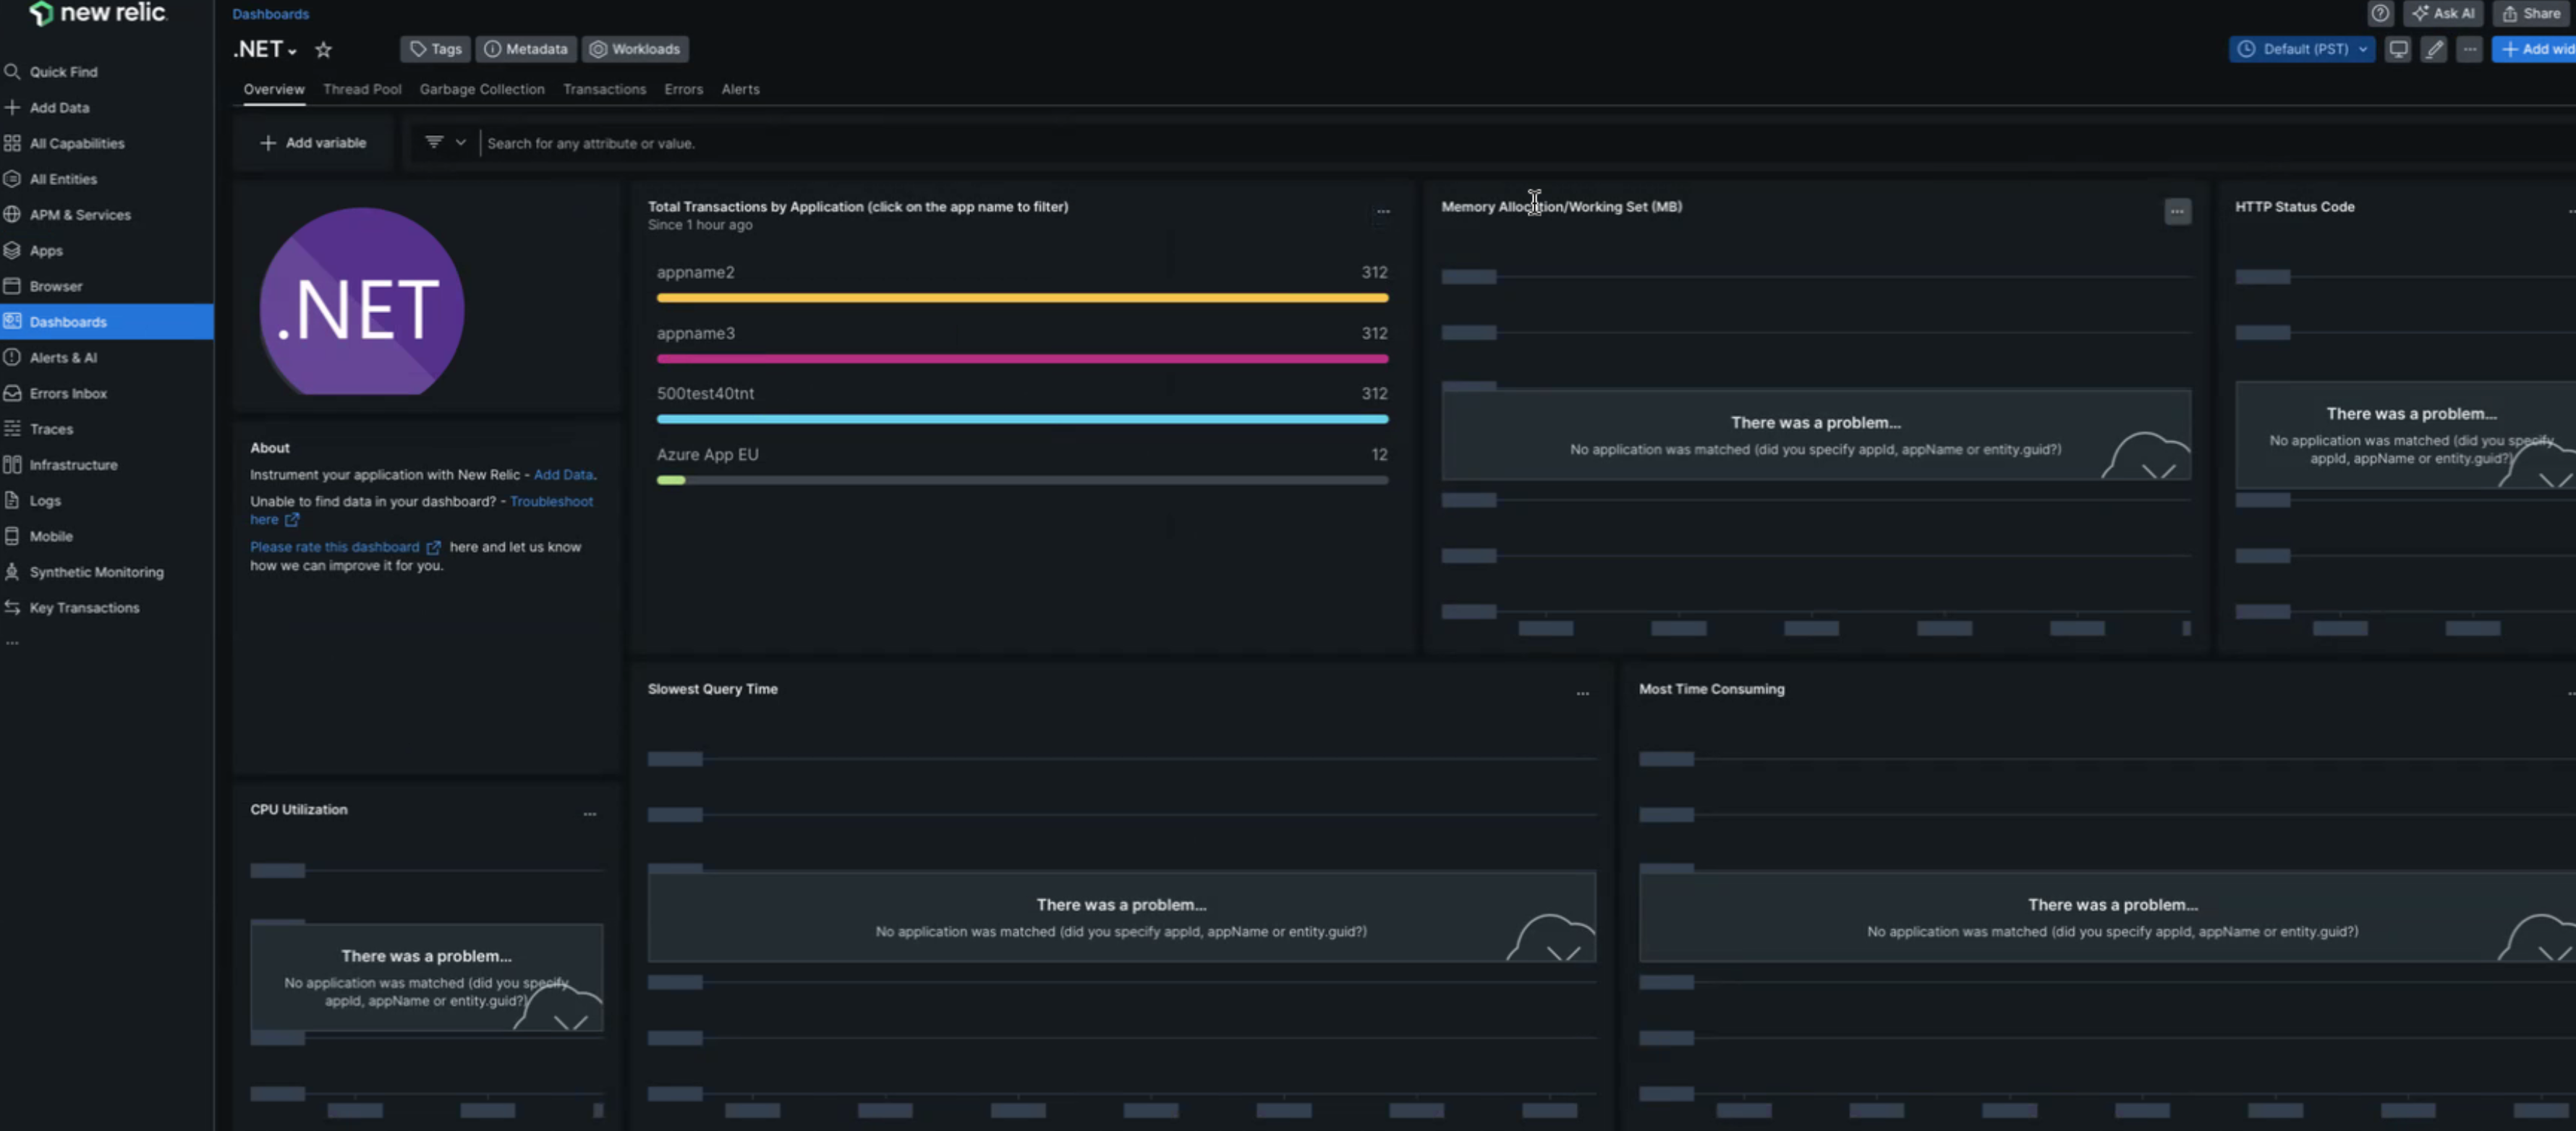Switch to Thread Pool tab
This screenshot has height=1131, width=2576.
tap(362, 89)
